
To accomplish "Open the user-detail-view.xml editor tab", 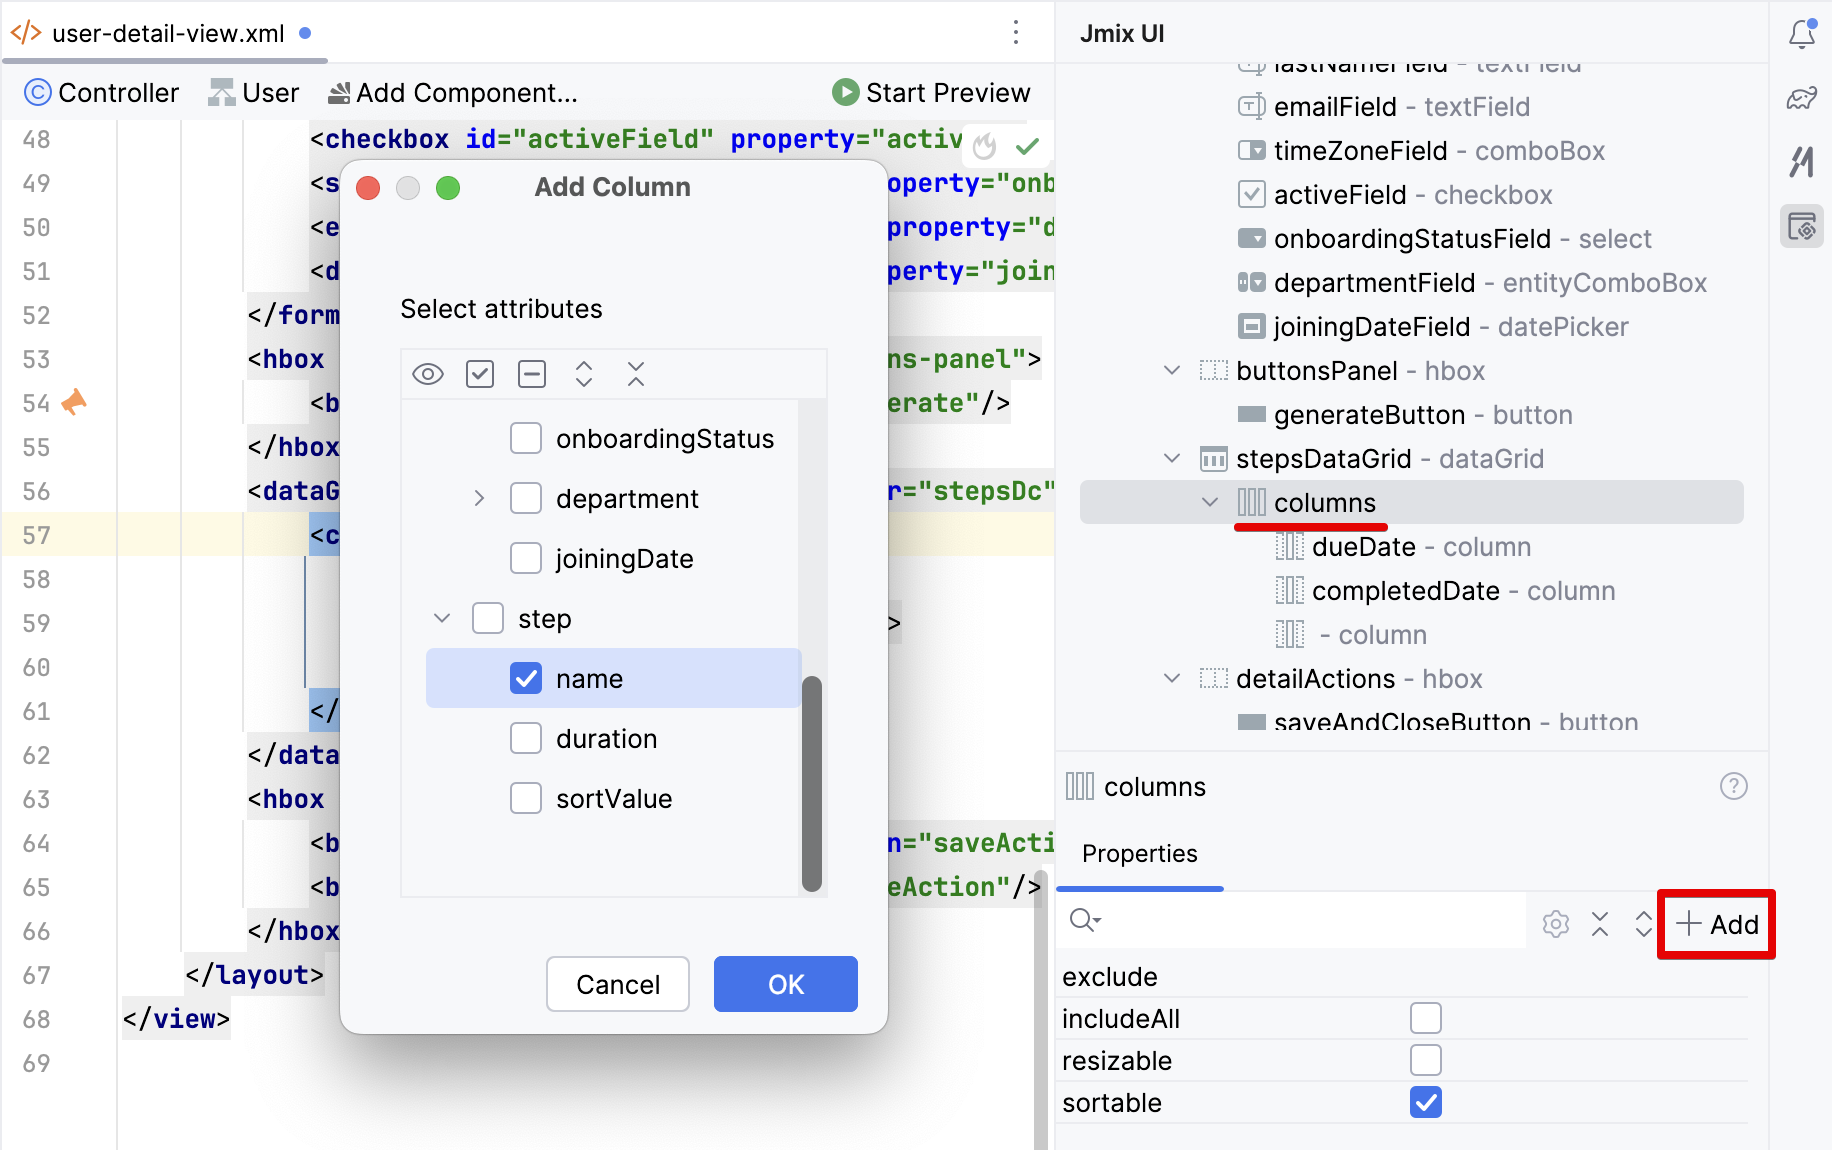I will click(167, 34).
